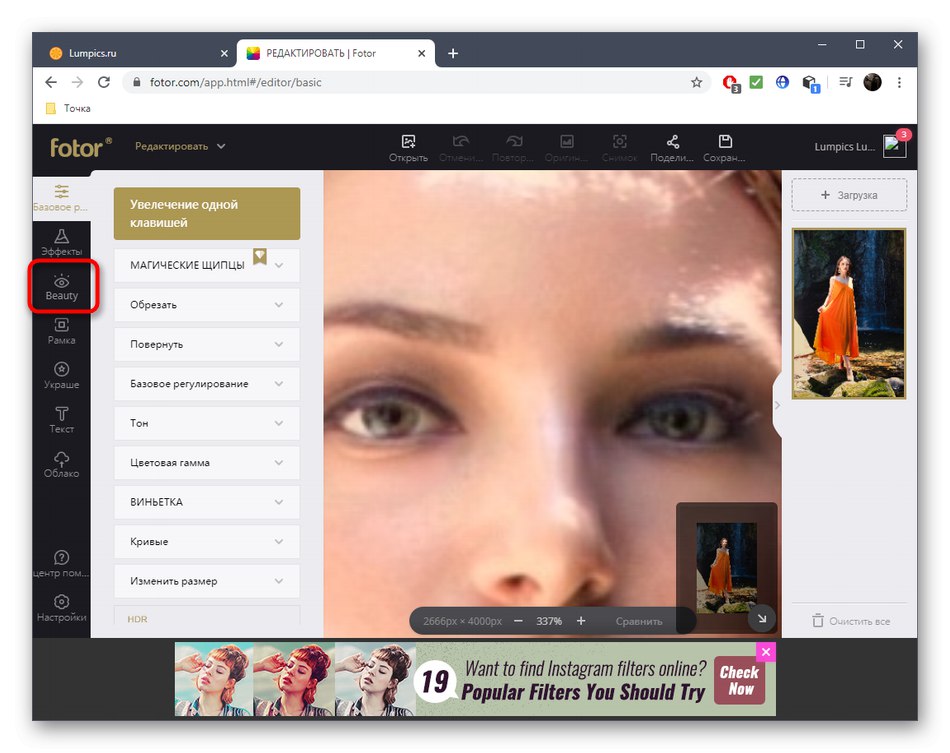Open the Эффекты sidebar section
The height and width of the screenshot is (753, 950).
[61, 242]
